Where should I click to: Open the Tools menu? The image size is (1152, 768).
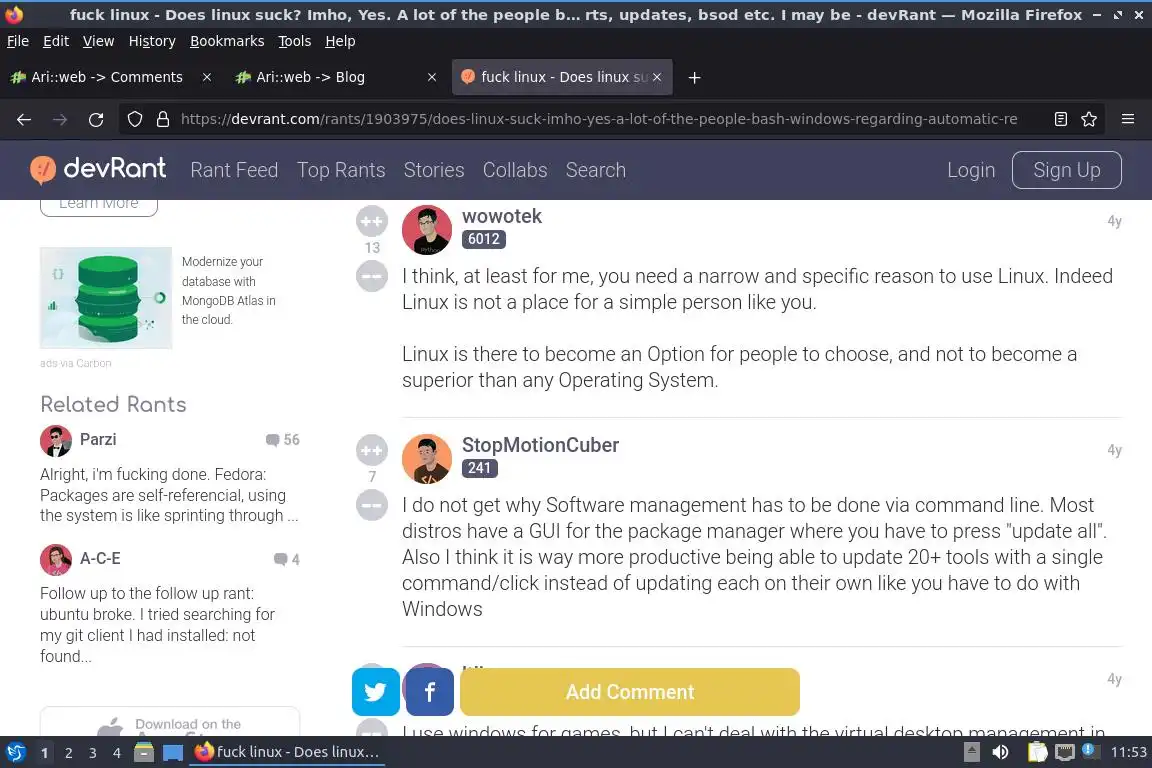pyautogui.click(x=295, y=41)
